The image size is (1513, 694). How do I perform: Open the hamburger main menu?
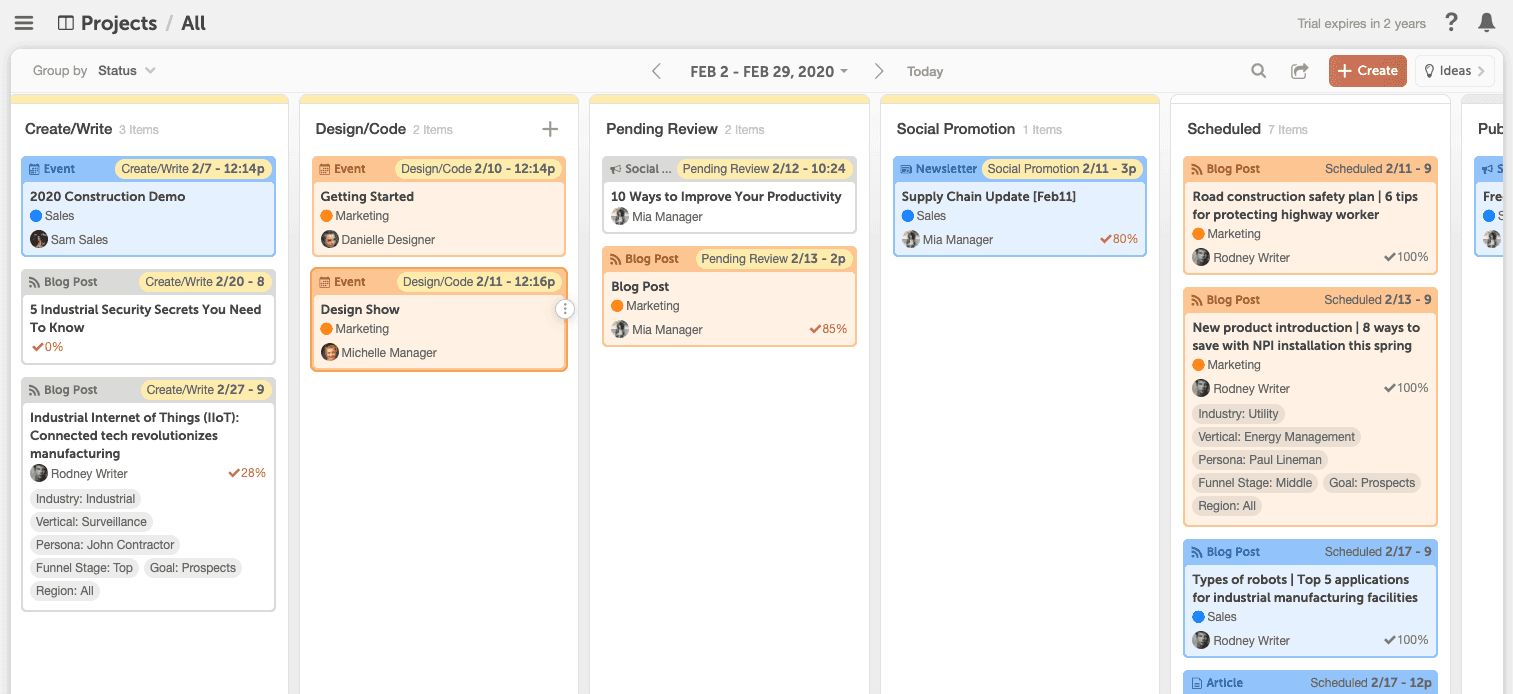coord(24,23)
